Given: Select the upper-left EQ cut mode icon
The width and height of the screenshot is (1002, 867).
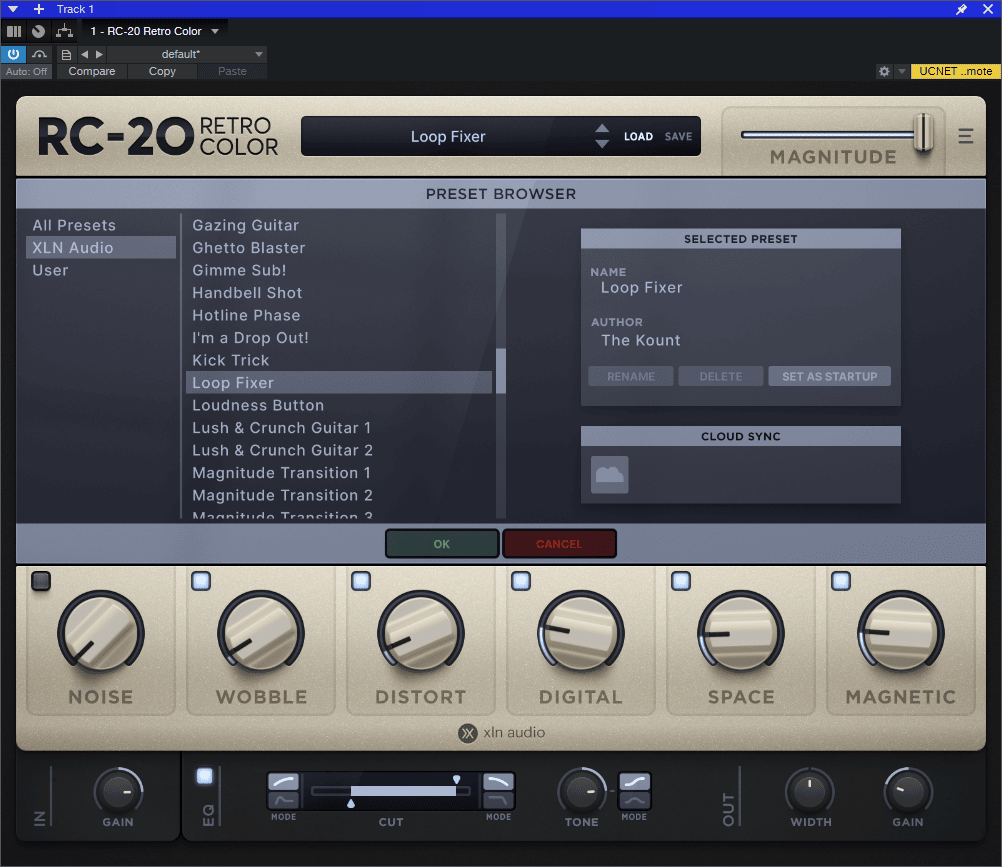Looking at the screenshot, I should click(283, 781).
